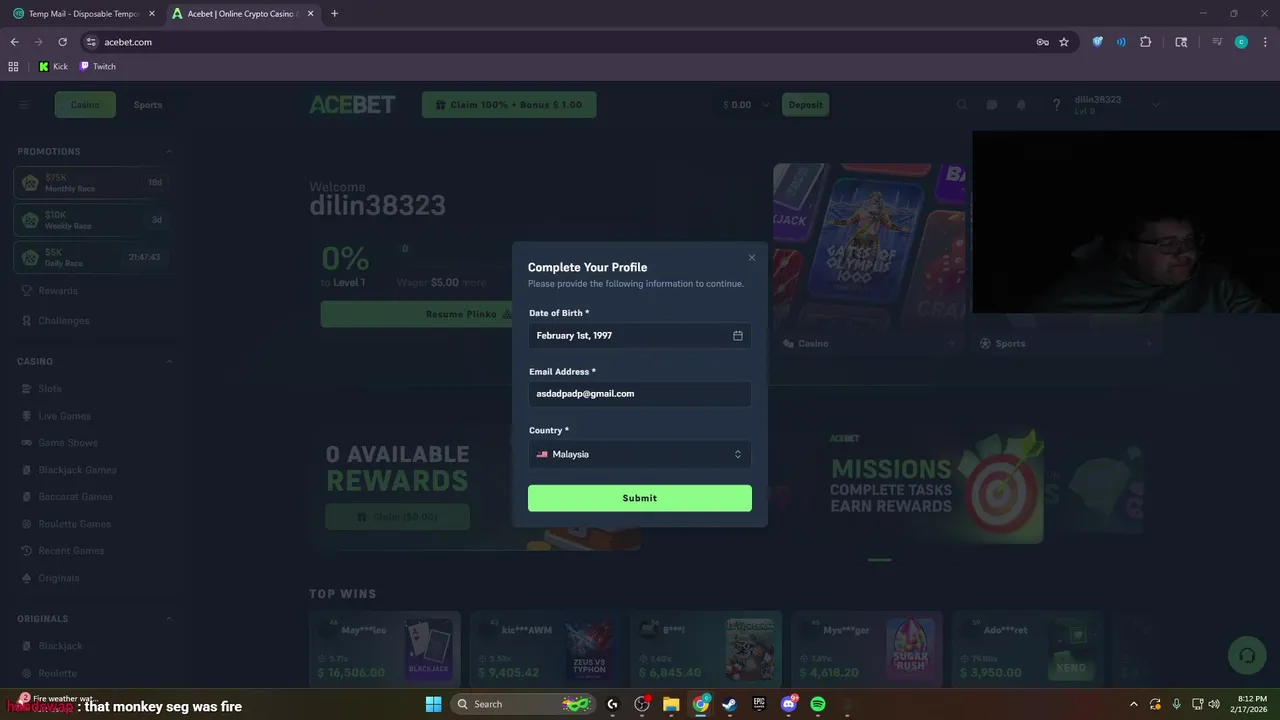Click the taskbar Search box

(522, 704)
